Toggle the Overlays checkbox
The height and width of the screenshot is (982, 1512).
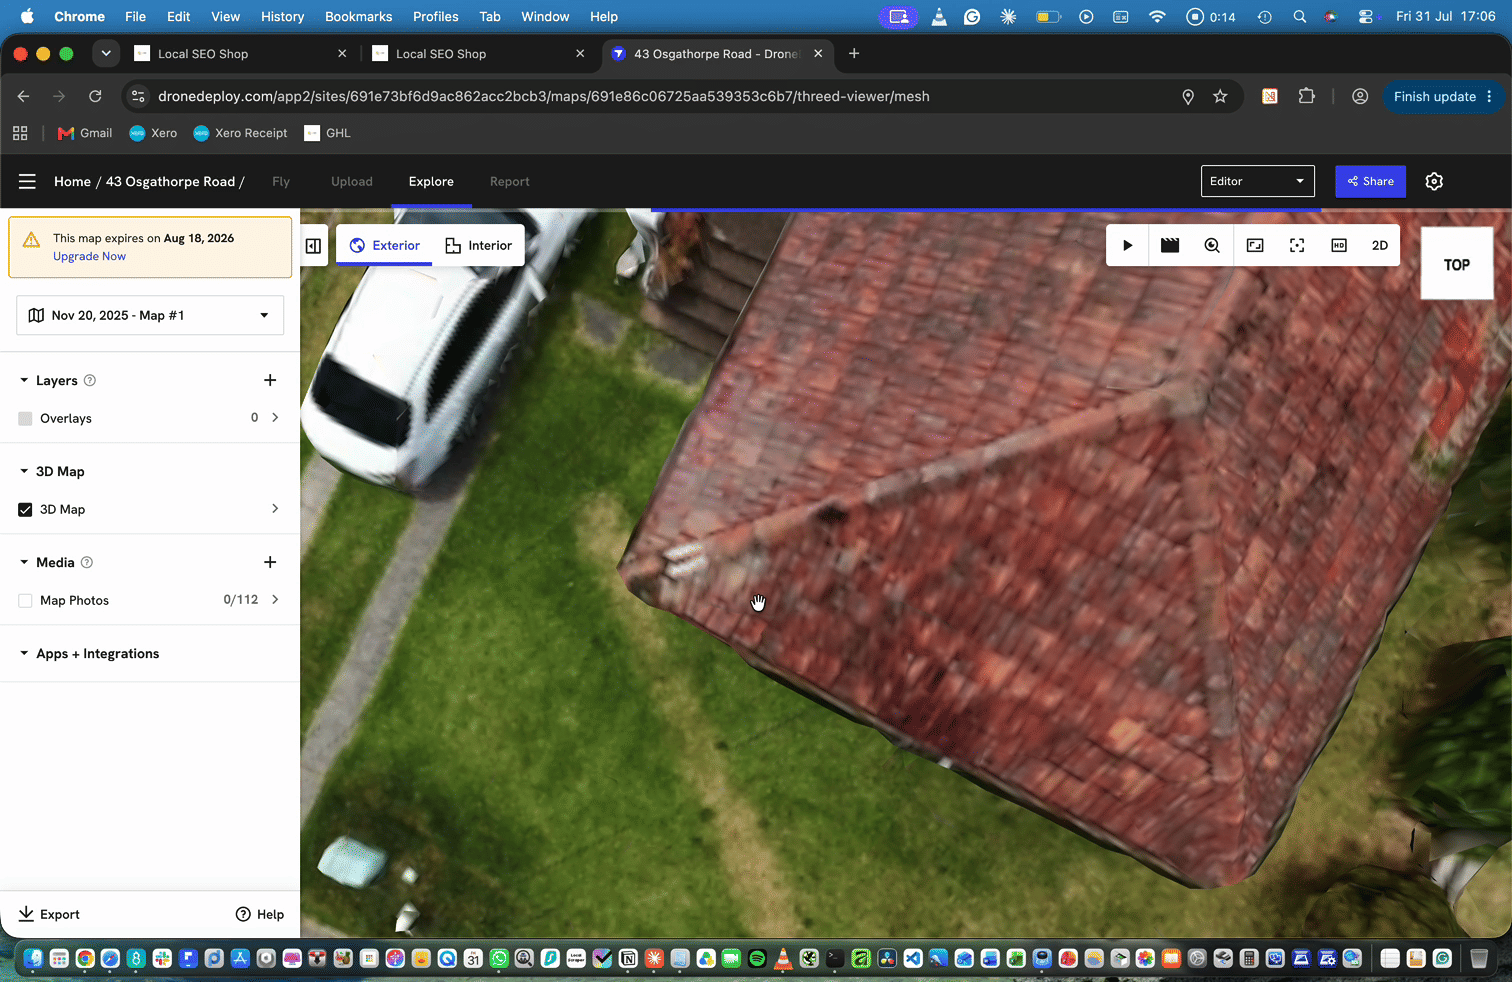[25, 418]
